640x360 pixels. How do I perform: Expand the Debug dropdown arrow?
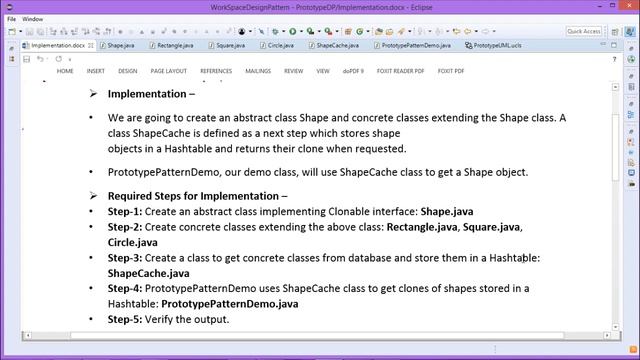pyautogui.click(x=283, y=31)
